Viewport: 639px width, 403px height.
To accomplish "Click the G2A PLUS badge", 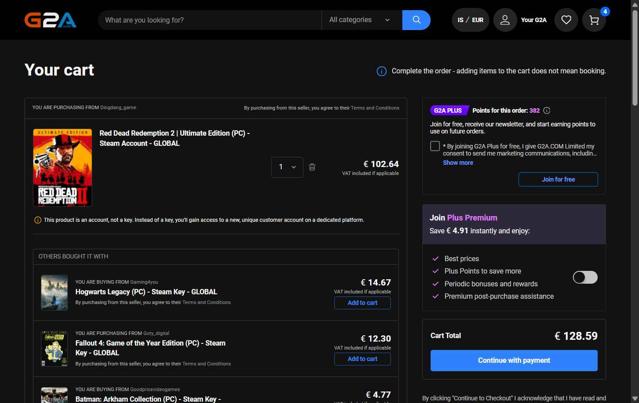I will pos(449,110).
